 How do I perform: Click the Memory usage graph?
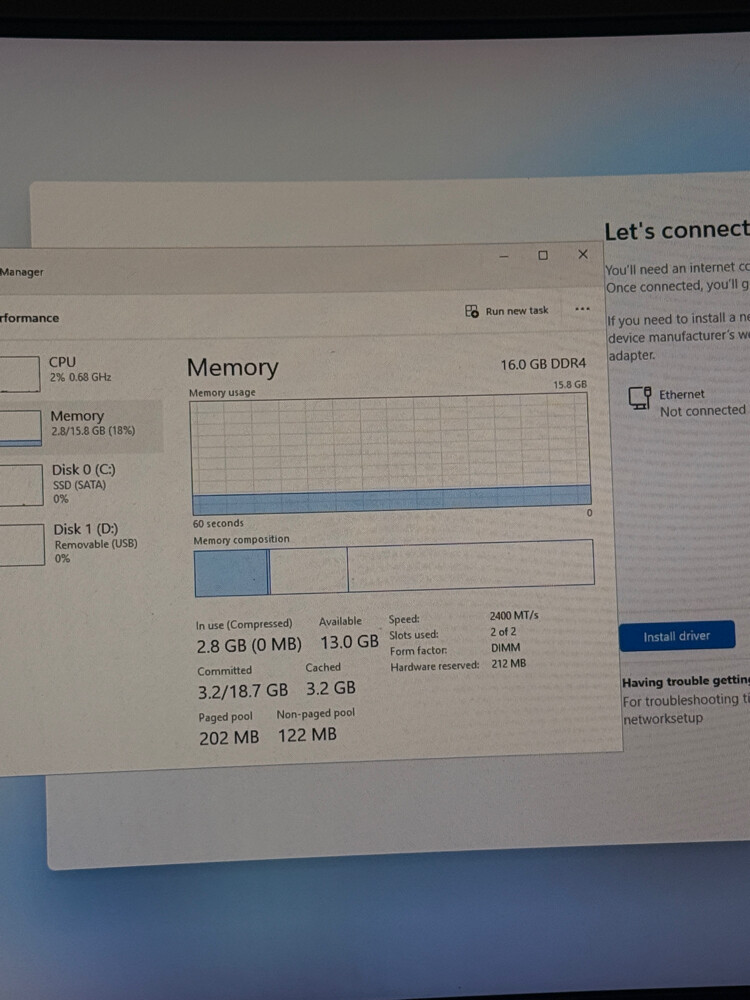[390, 453]
